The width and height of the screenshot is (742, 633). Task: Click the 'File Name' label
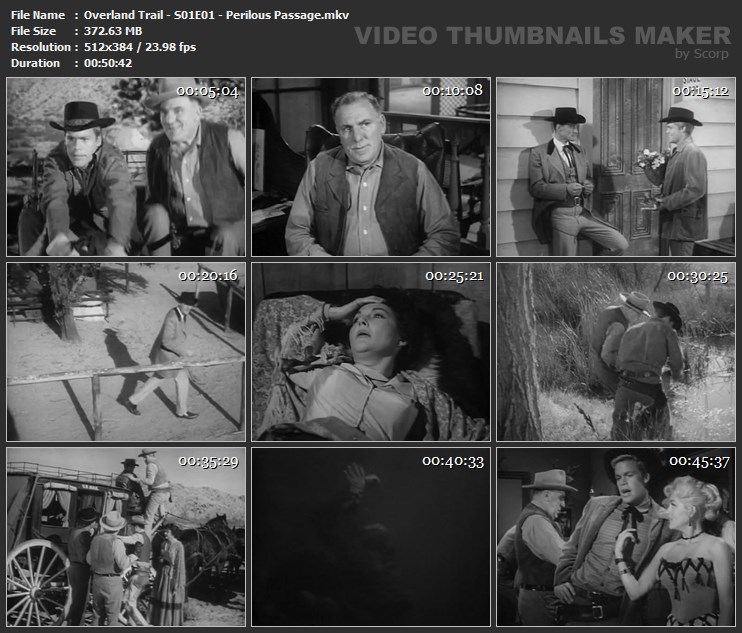38,15
